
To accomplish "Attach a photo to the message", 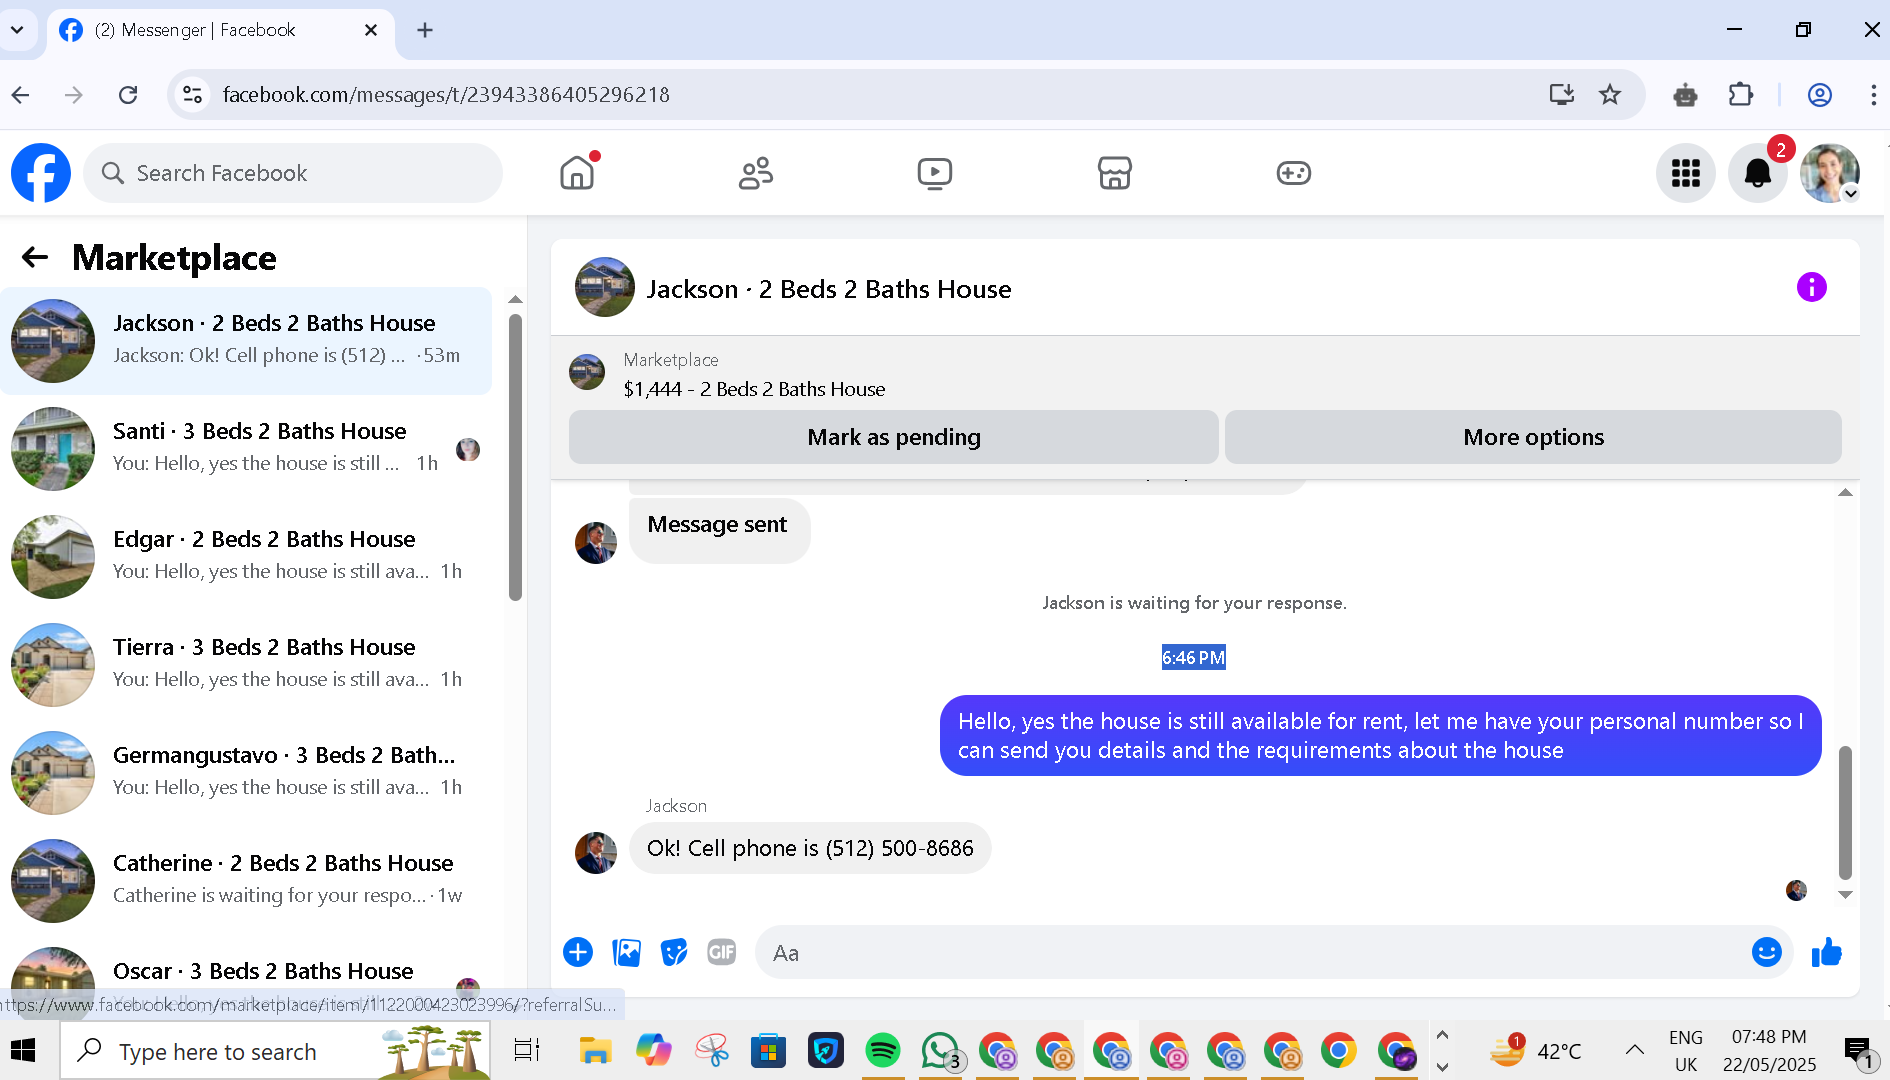I will coord(626,952).
